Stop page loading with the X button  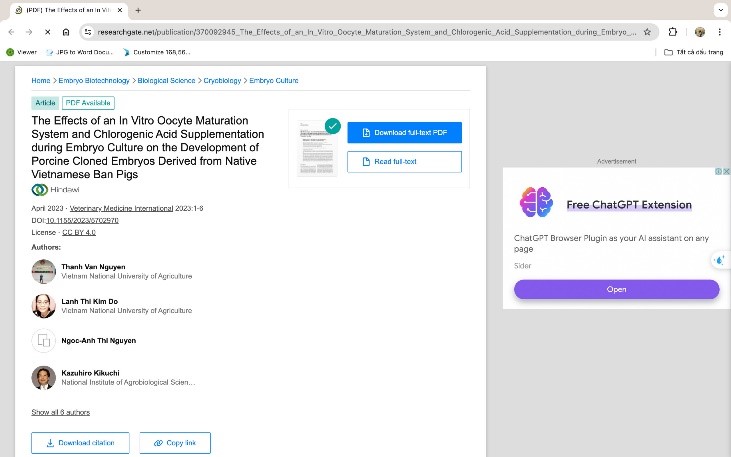click(47, 32)
